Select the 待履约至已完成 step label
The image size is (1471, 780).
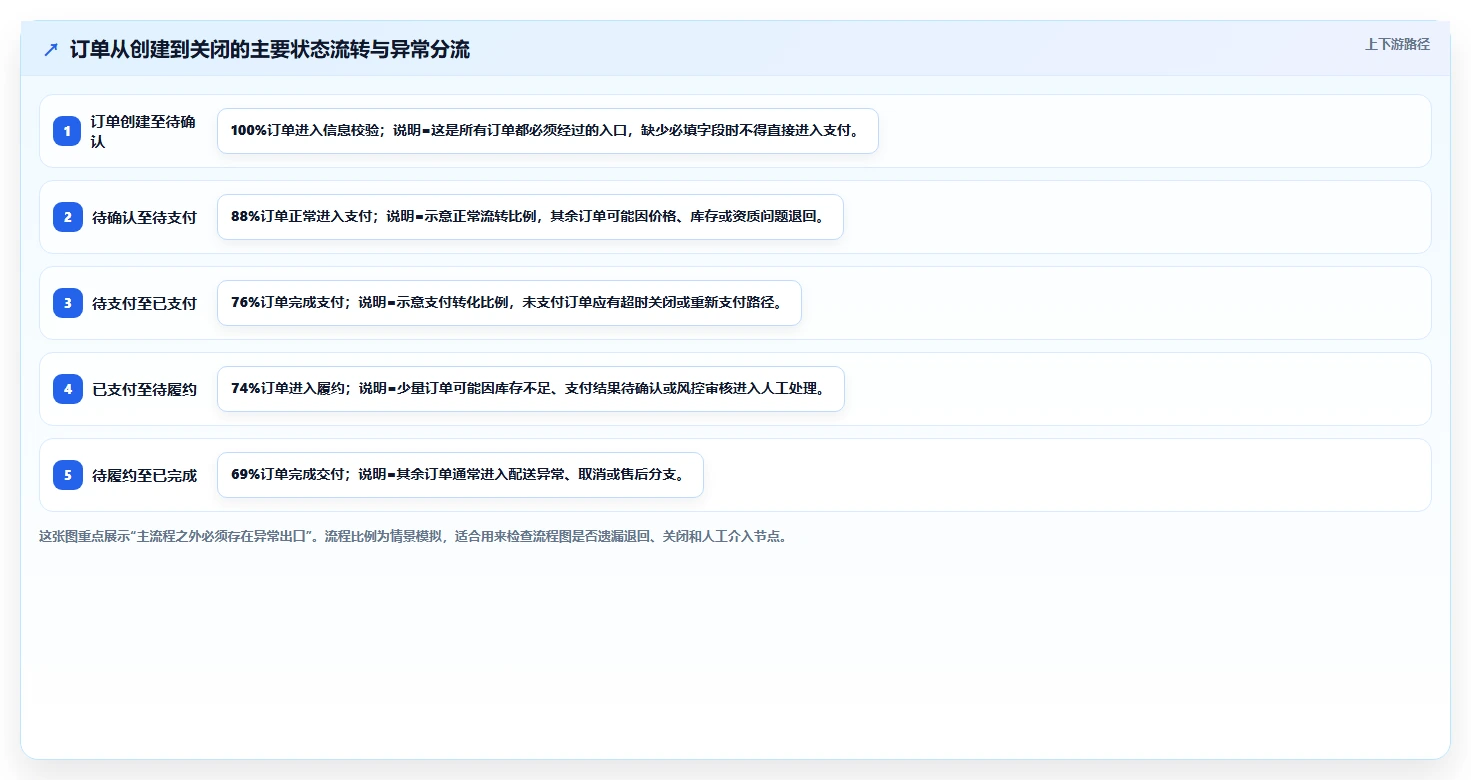pos(145,475)
